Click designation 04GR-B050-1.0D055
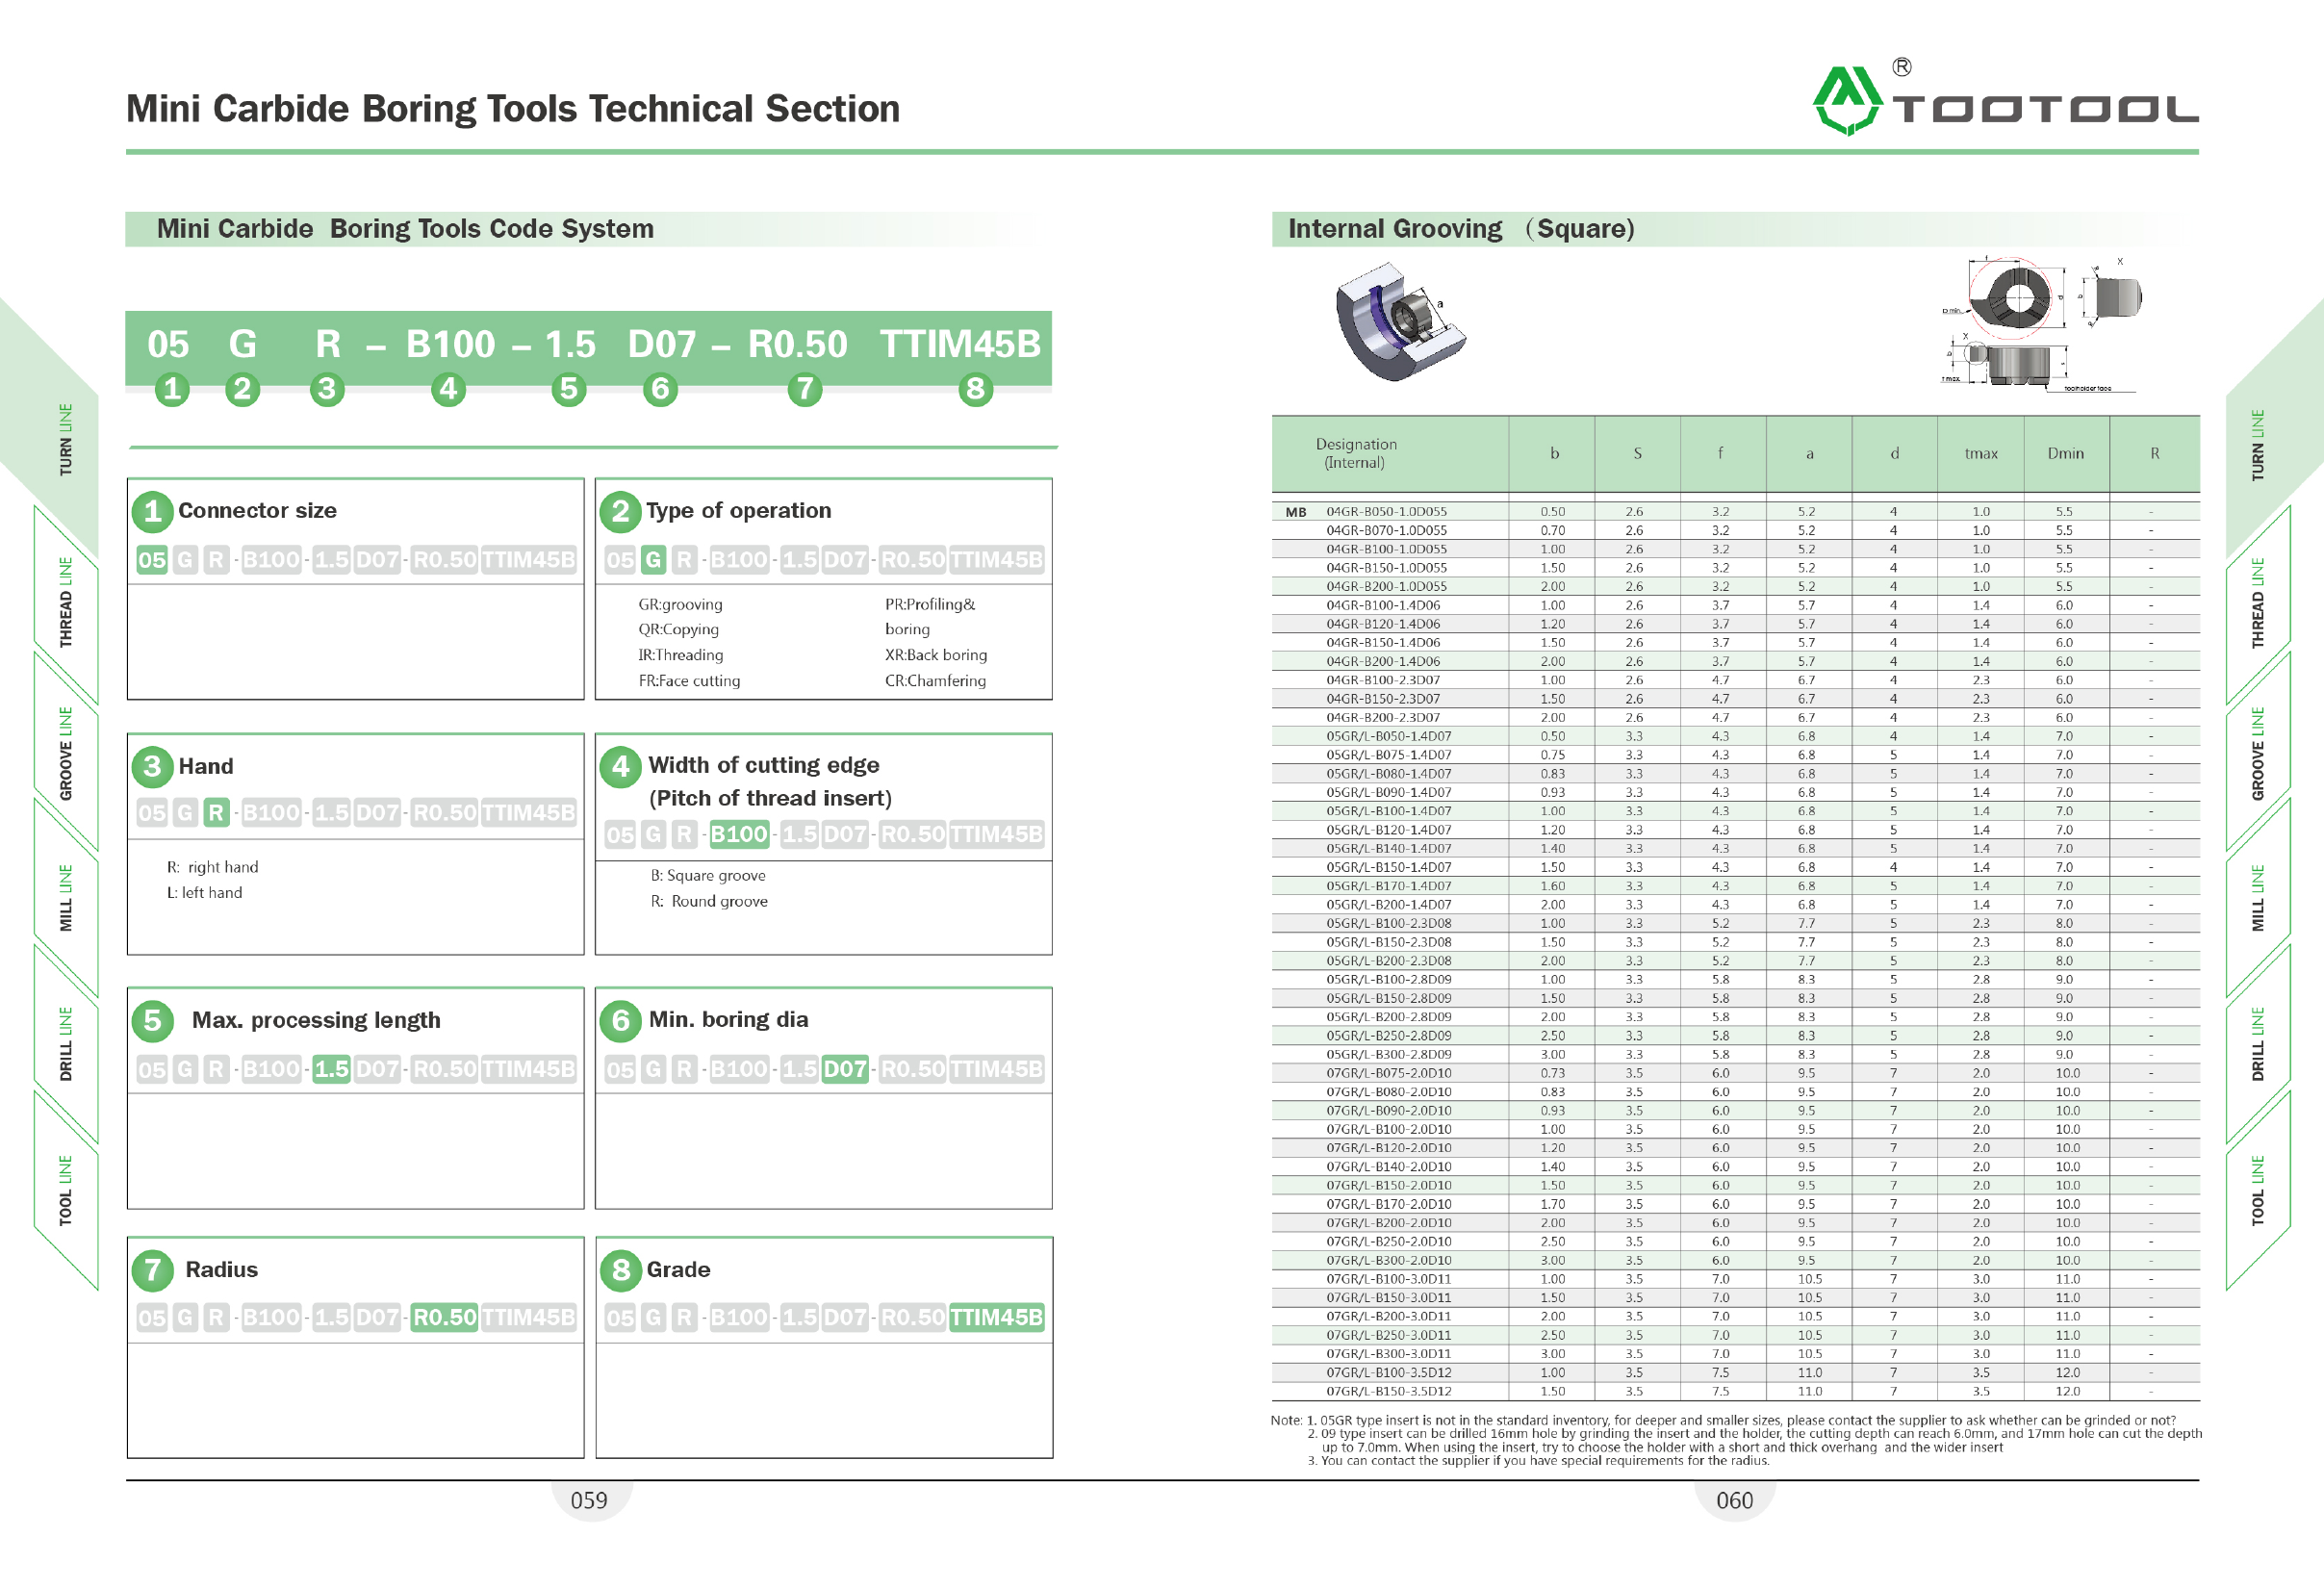 click(x=1386, y=512)
